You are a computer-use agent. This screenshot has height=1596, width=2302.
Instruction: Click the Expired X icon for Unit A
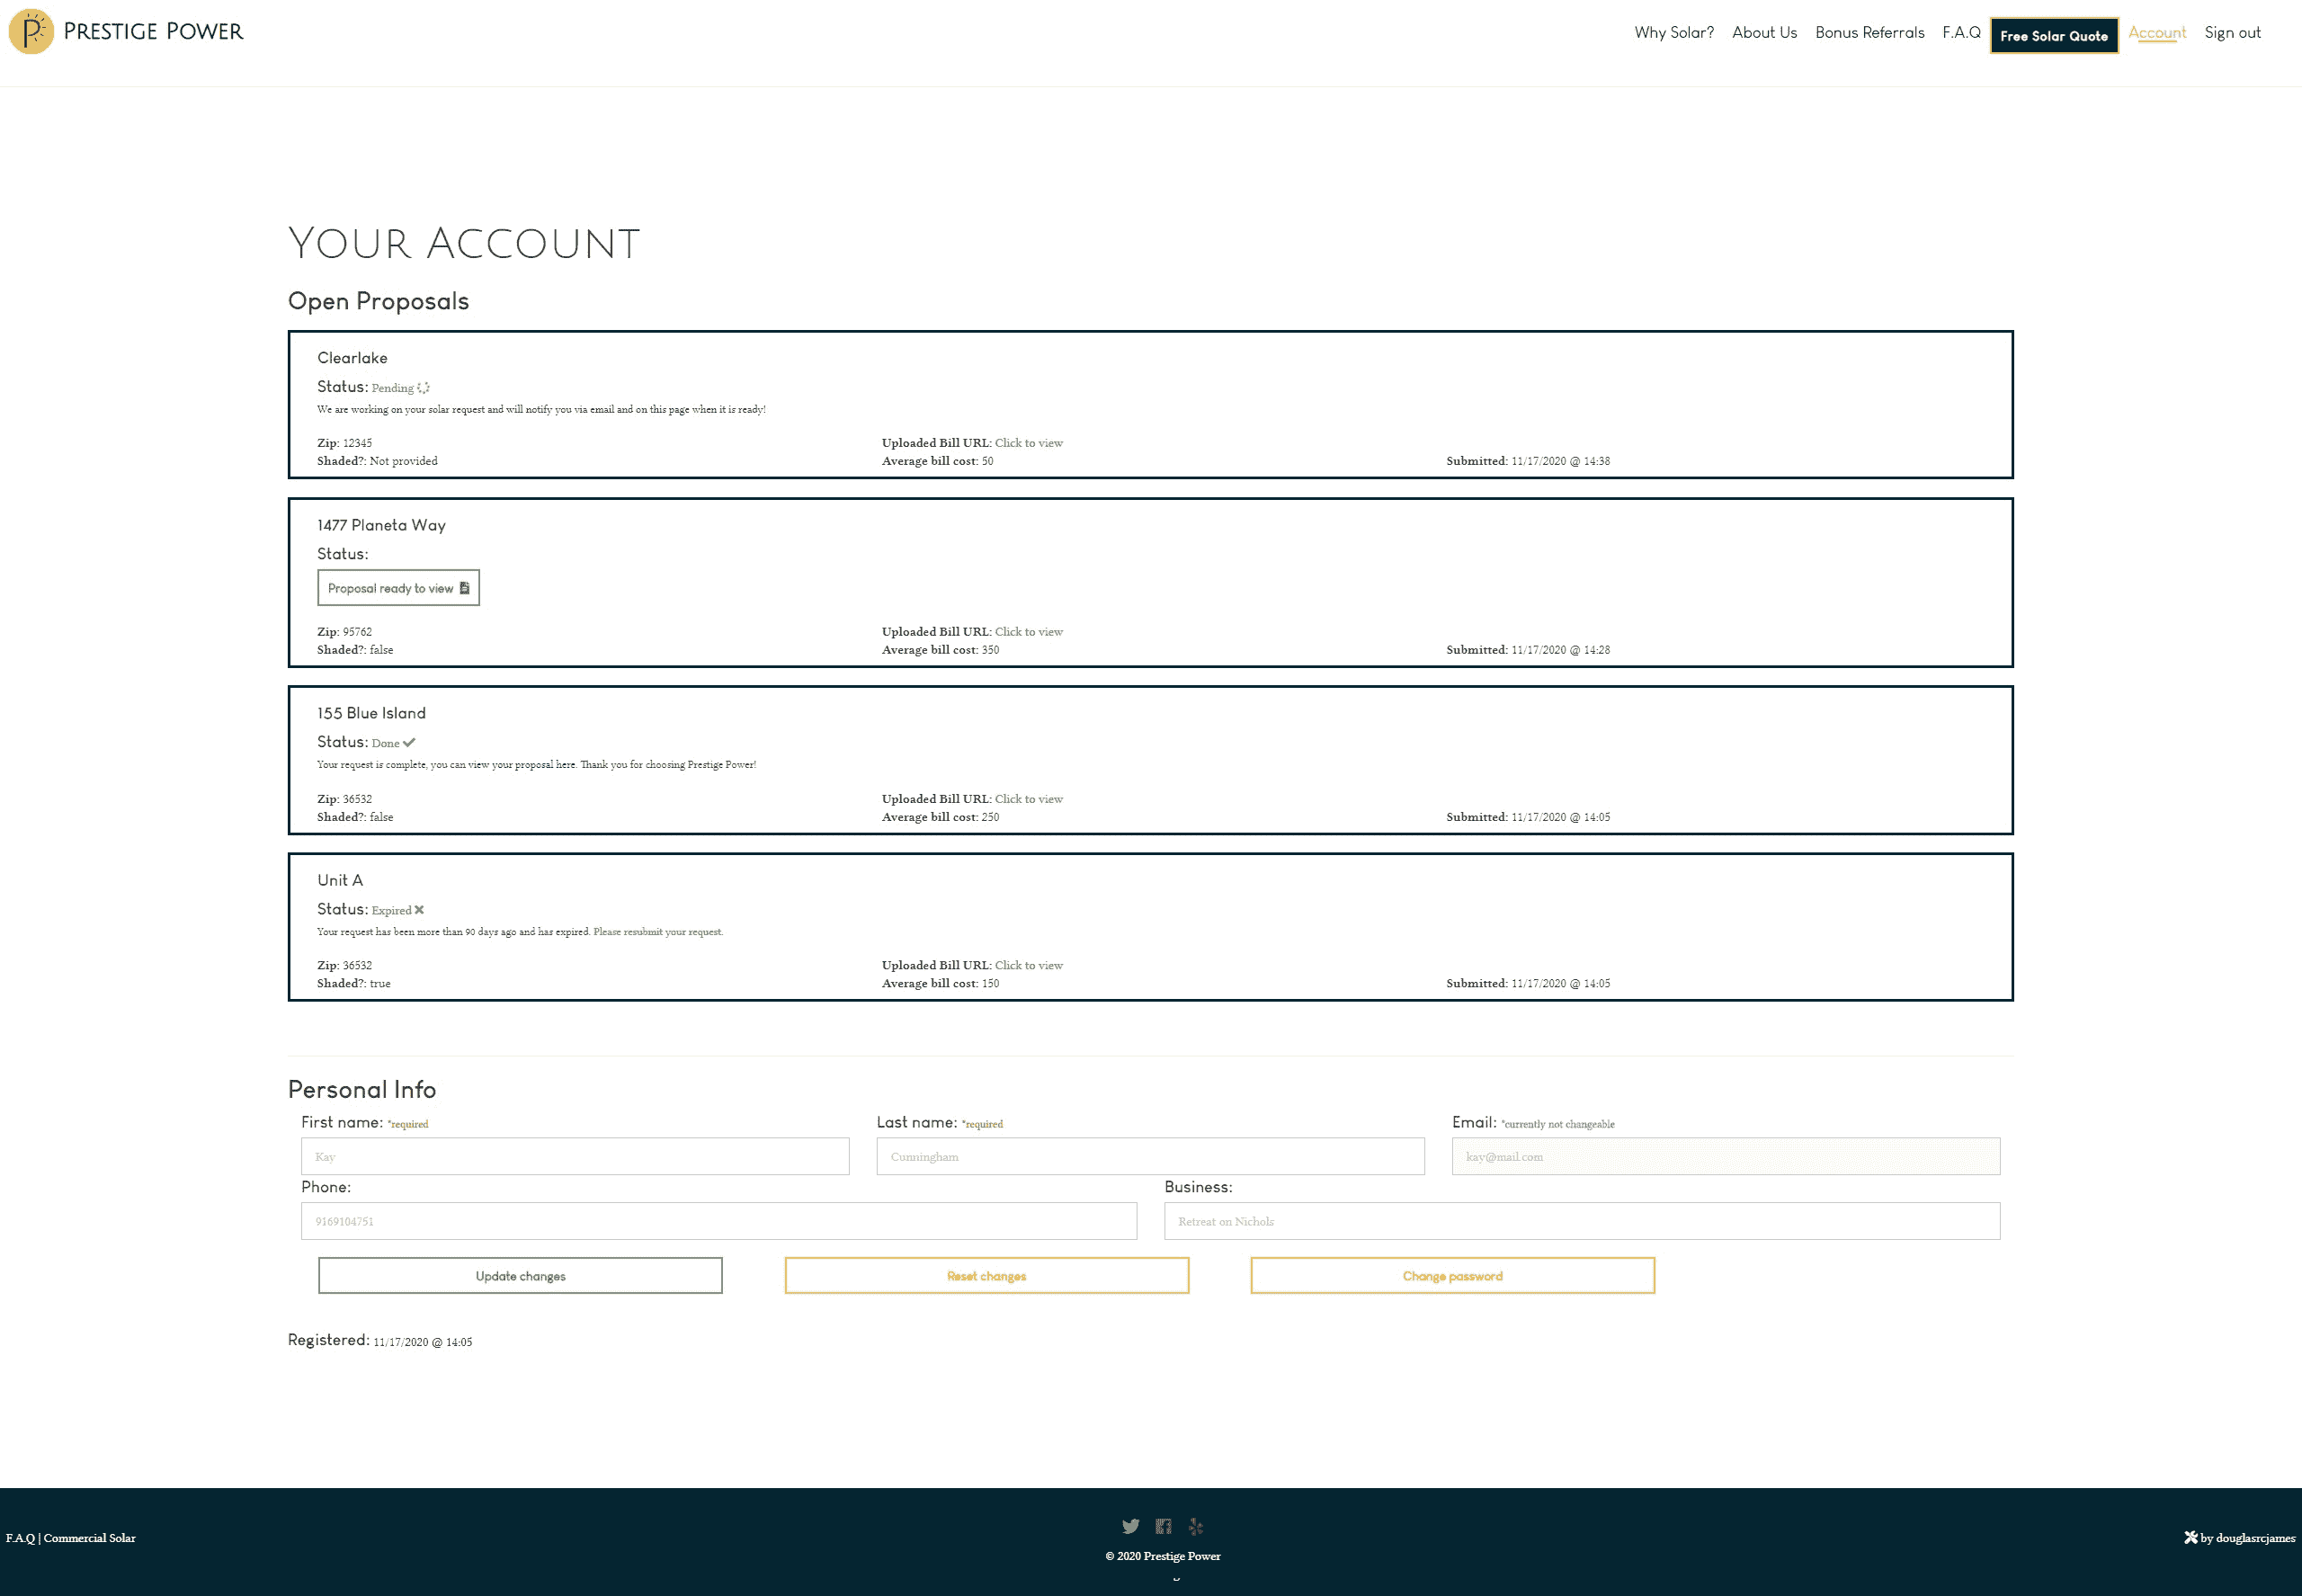(x=419, y=909)
